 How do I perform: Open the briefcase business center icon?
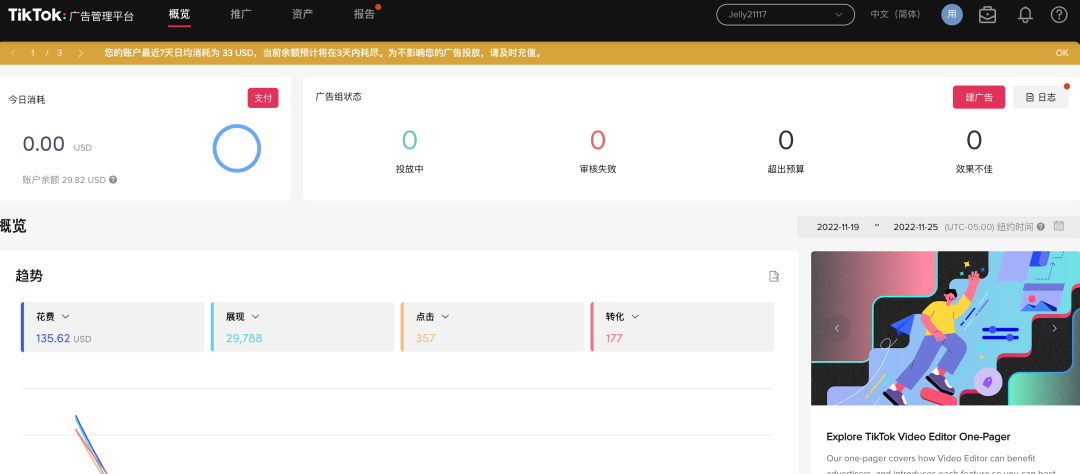click(988, 14)
